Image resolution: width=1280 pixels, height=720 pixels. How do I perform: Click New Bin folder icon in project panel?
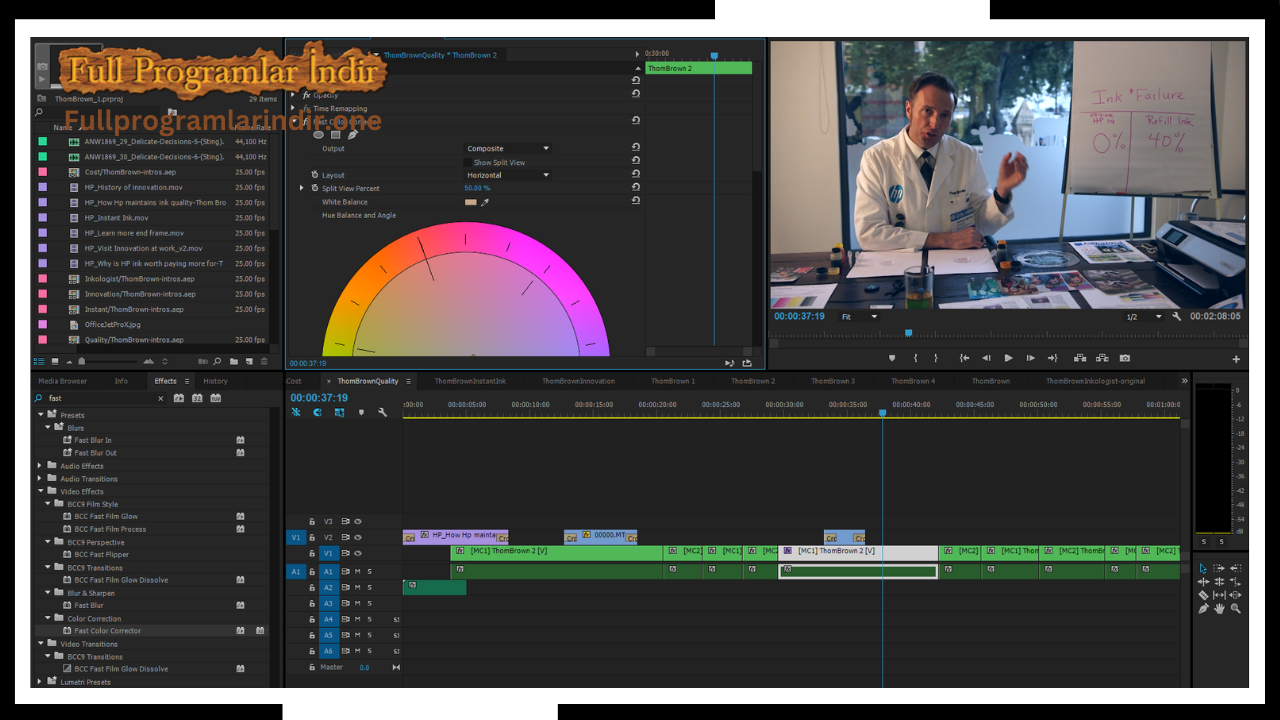point(233,361)
